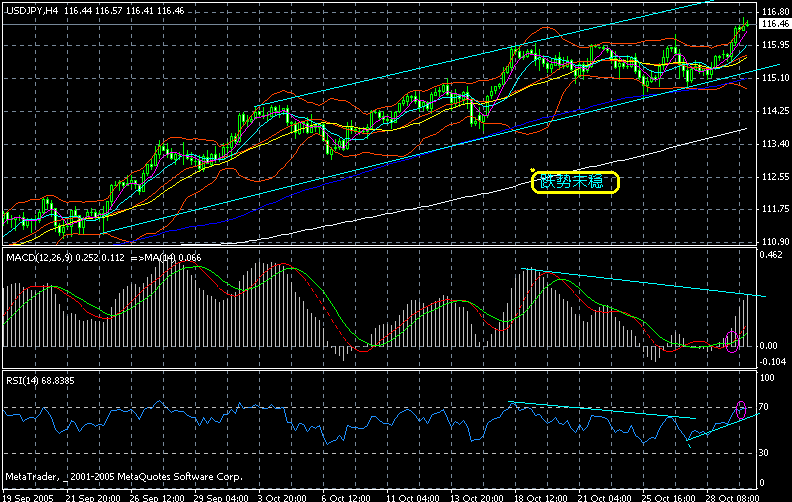Click the 3 Oct 20:00 time label

point(282,498)
